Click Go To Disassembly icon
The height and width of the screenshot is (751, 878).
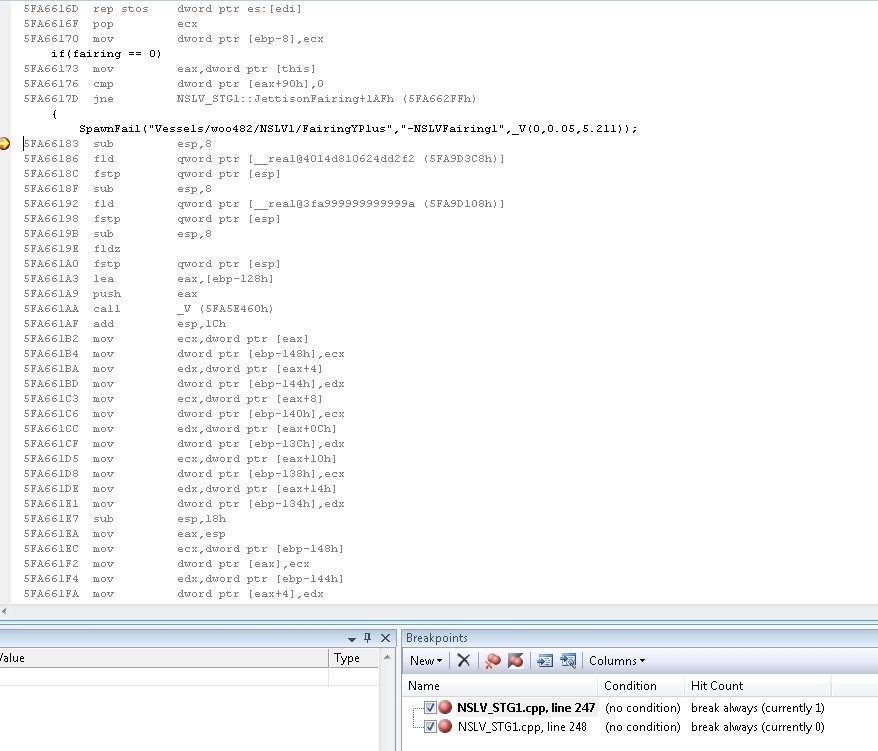568,661
